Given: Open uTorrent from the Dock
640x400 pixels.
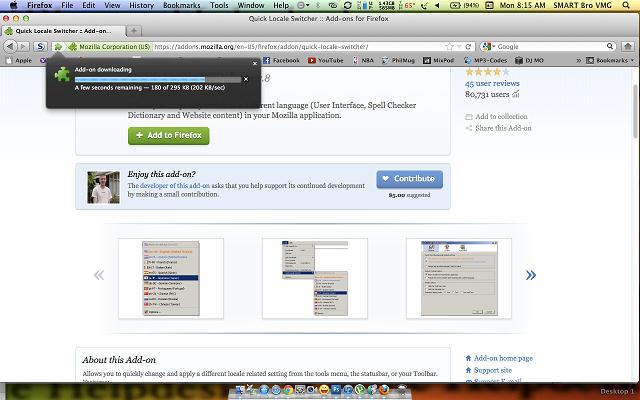Looking at the screenshot, I should (360, 389).
